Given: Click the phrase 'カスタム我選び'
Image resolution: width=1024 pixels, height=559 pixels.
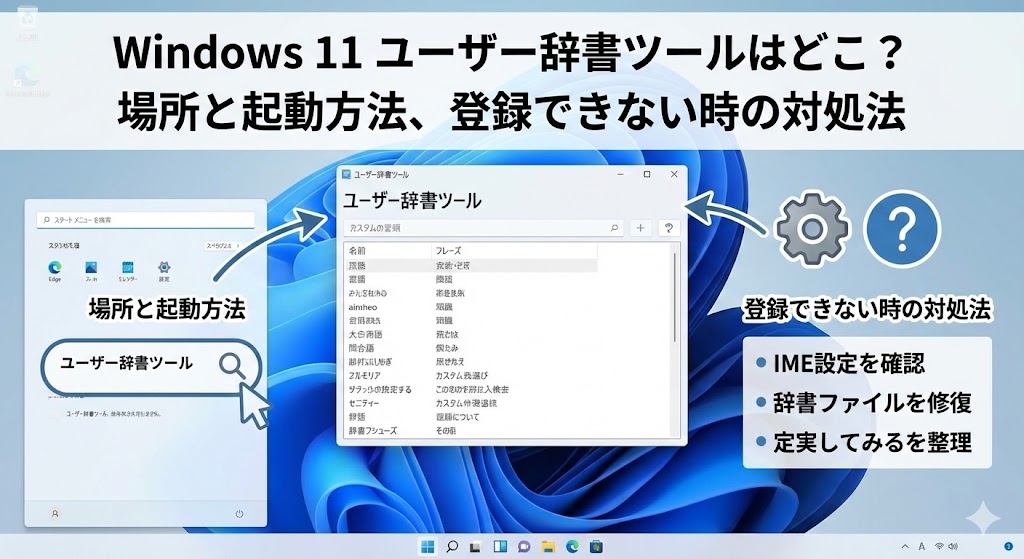Looking at the screenshot, I should point(462,375).
